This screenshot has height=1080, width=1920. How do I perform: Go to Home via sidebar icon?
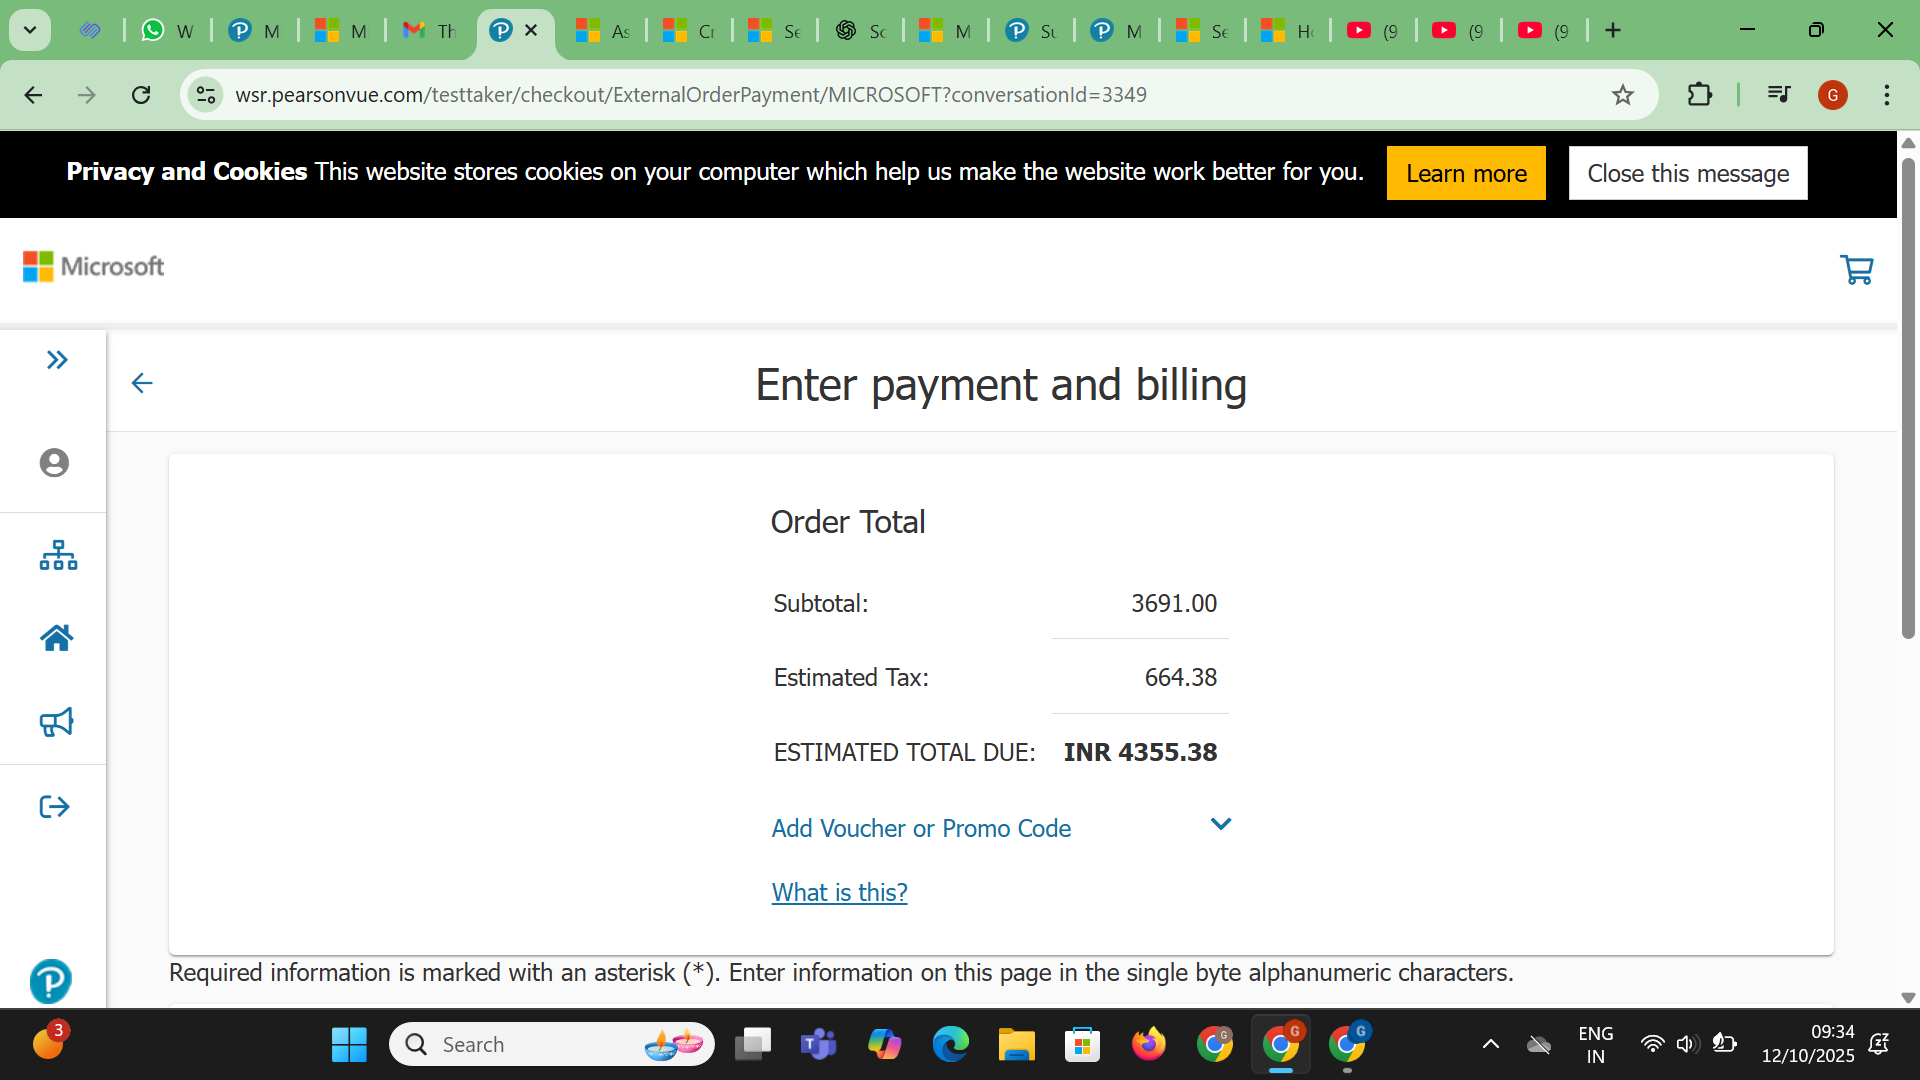(x=57, y=638)
